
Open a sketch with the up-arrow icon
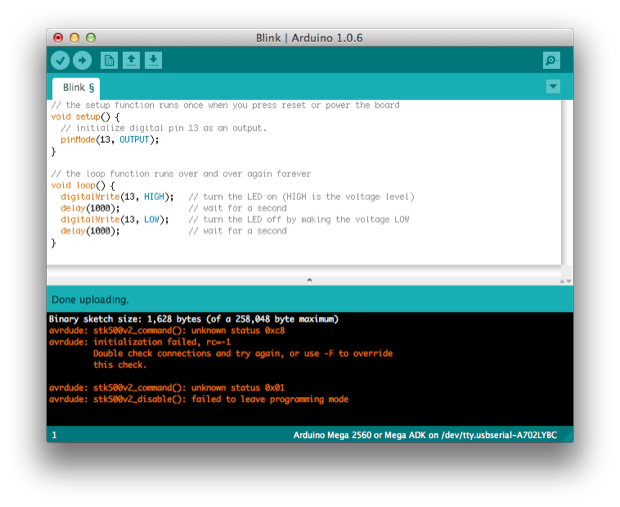point(131,61)
